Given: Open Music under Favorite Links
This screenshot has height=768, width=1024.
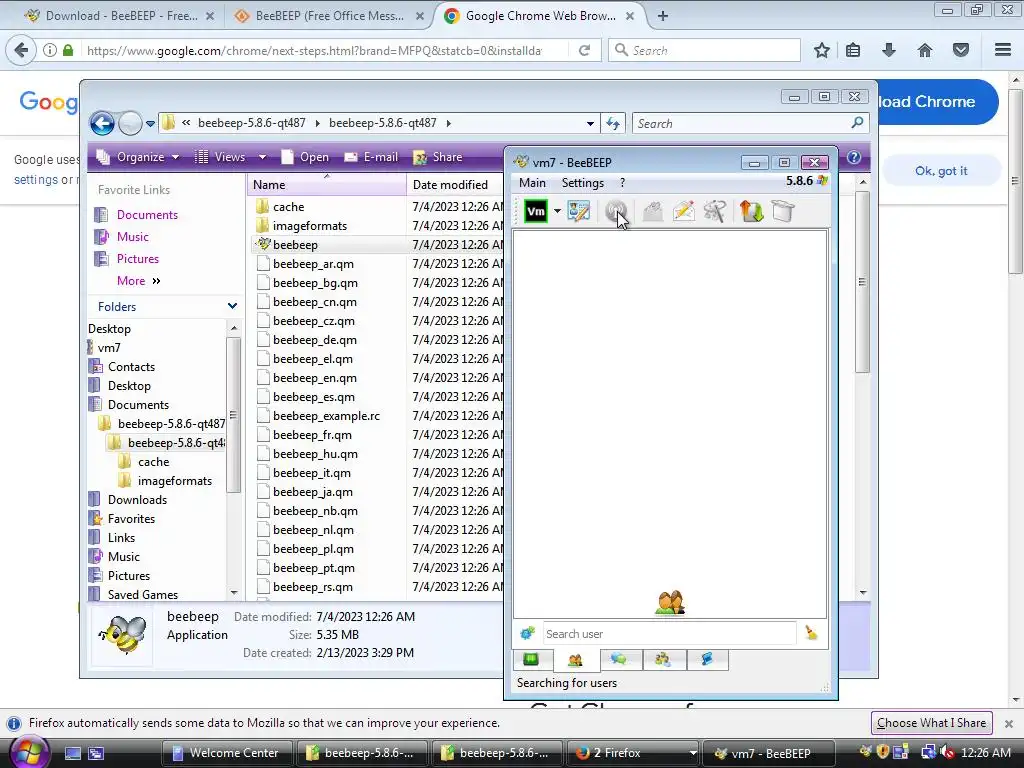Looking at the screenshot, I should tap(133, 236).
